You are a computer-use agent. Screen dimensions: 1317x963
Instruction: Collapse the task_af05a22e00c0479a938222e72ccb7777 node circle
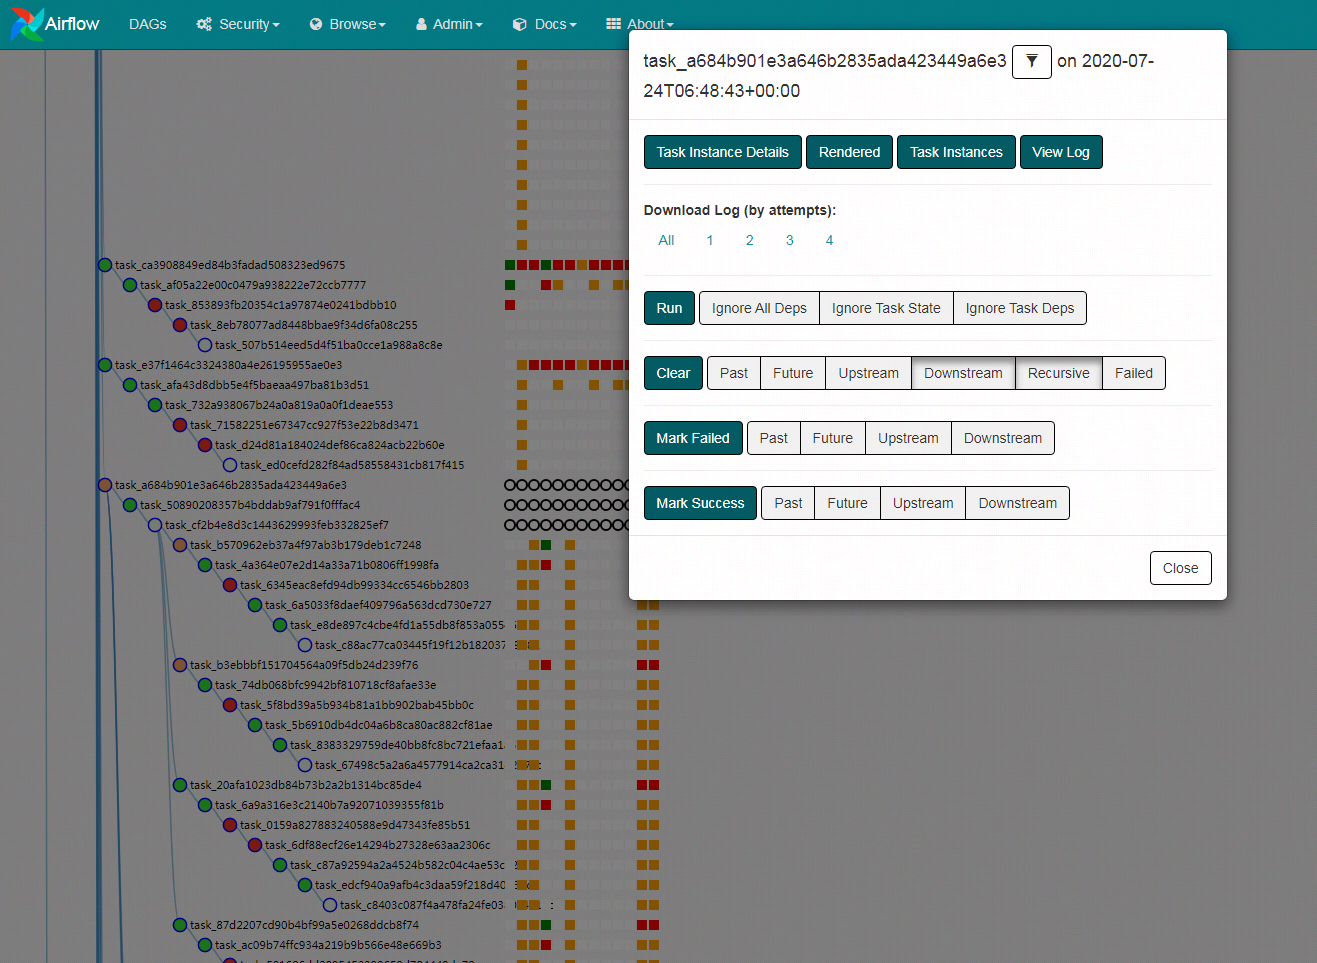[x=130, y=285]
